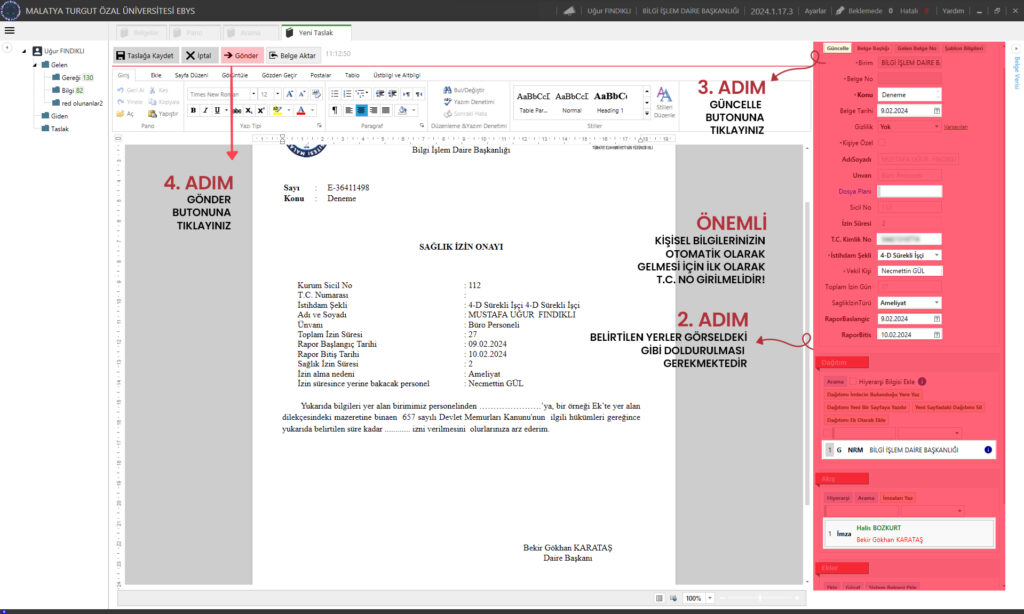Click the info icon on BİLGİ İŞLEM row

(x=988, y=450)
